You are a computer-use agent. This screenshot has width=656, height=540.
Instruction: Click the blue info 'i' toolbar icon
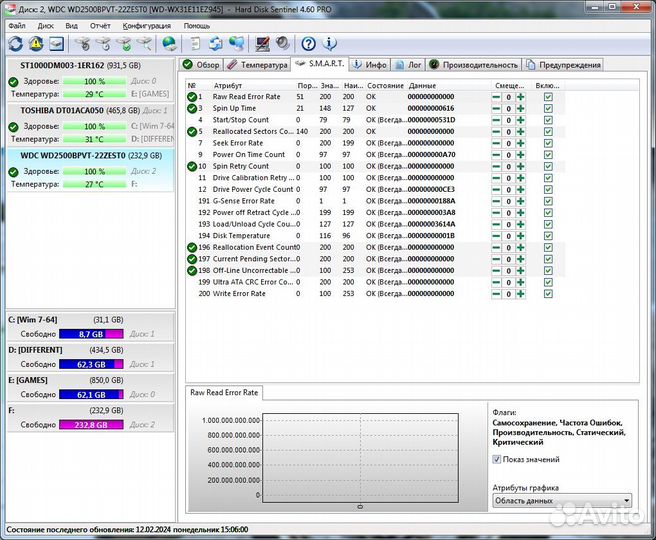point(331,43)
